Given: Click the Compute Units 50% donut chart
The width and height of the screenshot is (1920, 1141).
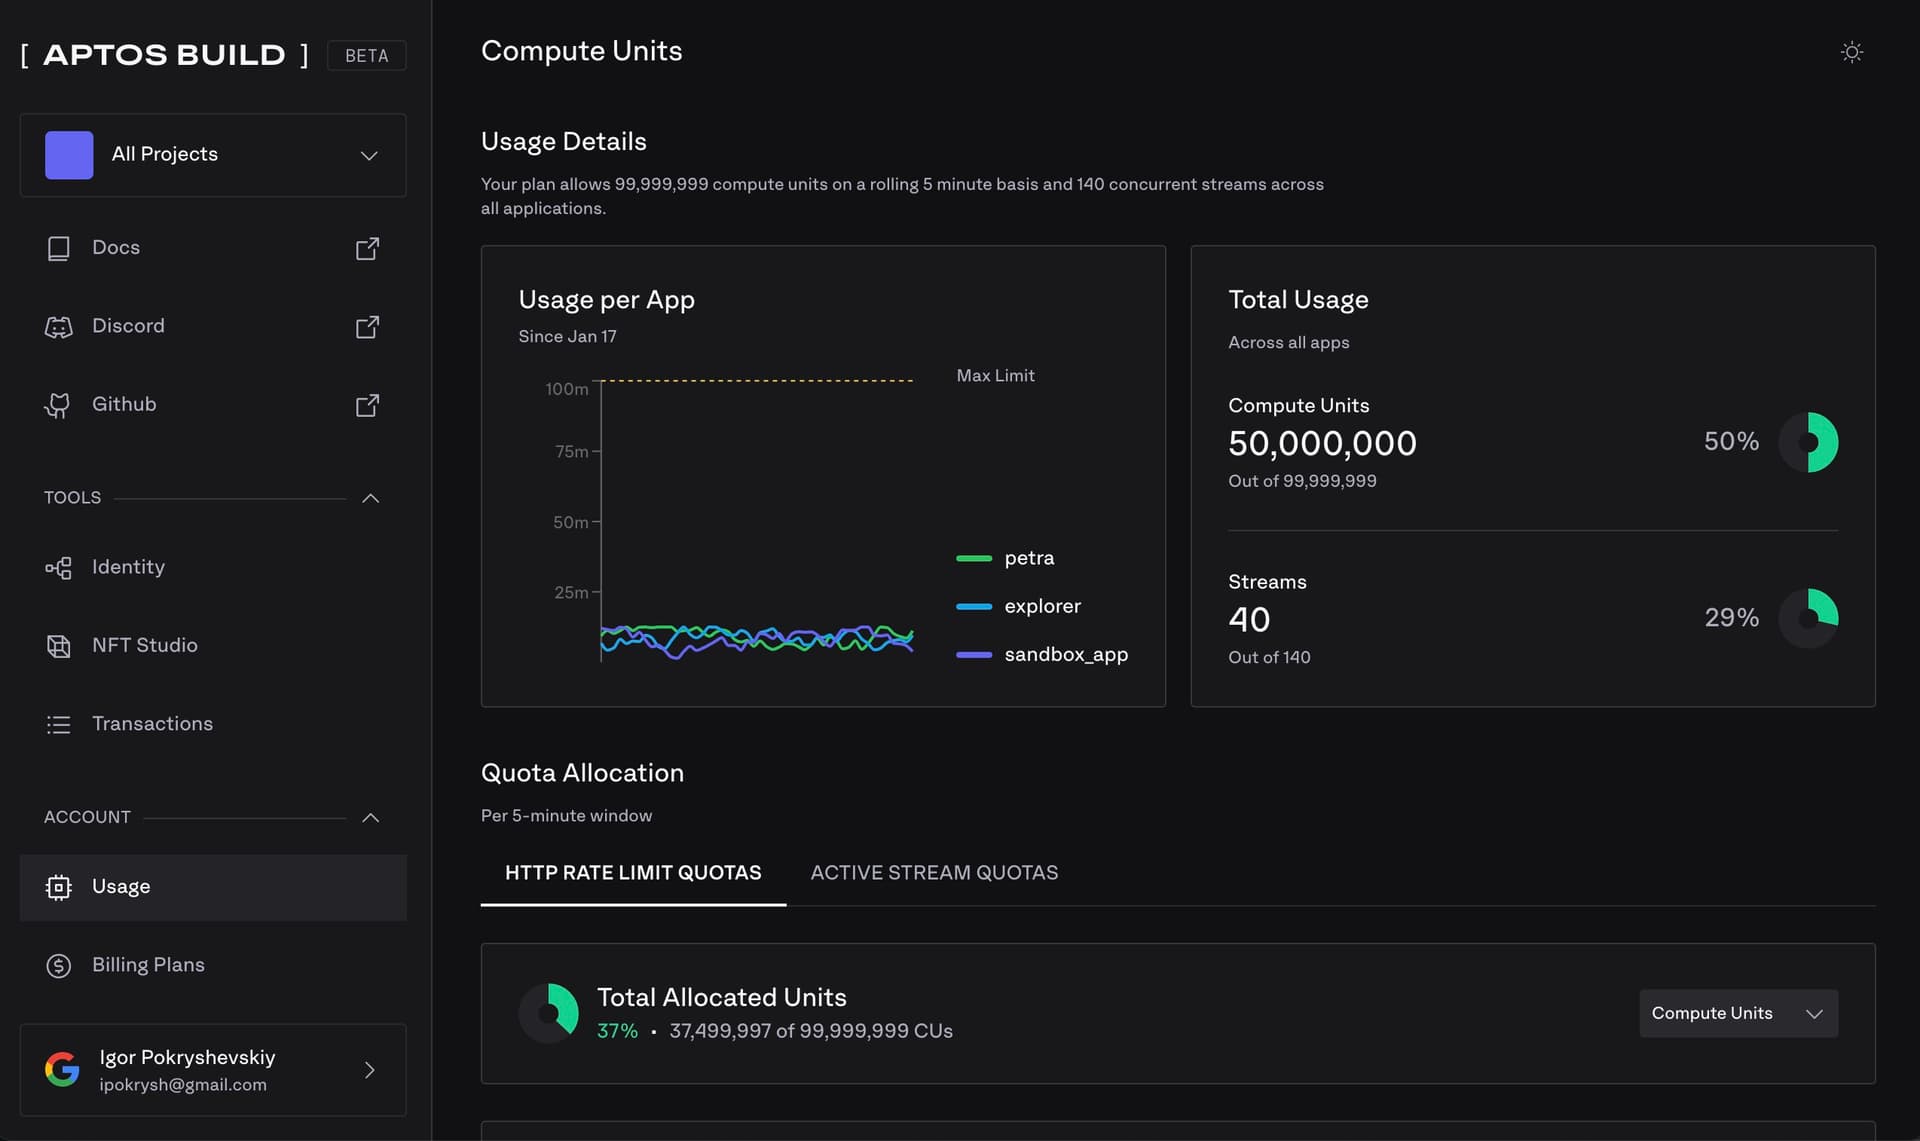Looking at the screenshot, I should click(x=1808, y=442).
